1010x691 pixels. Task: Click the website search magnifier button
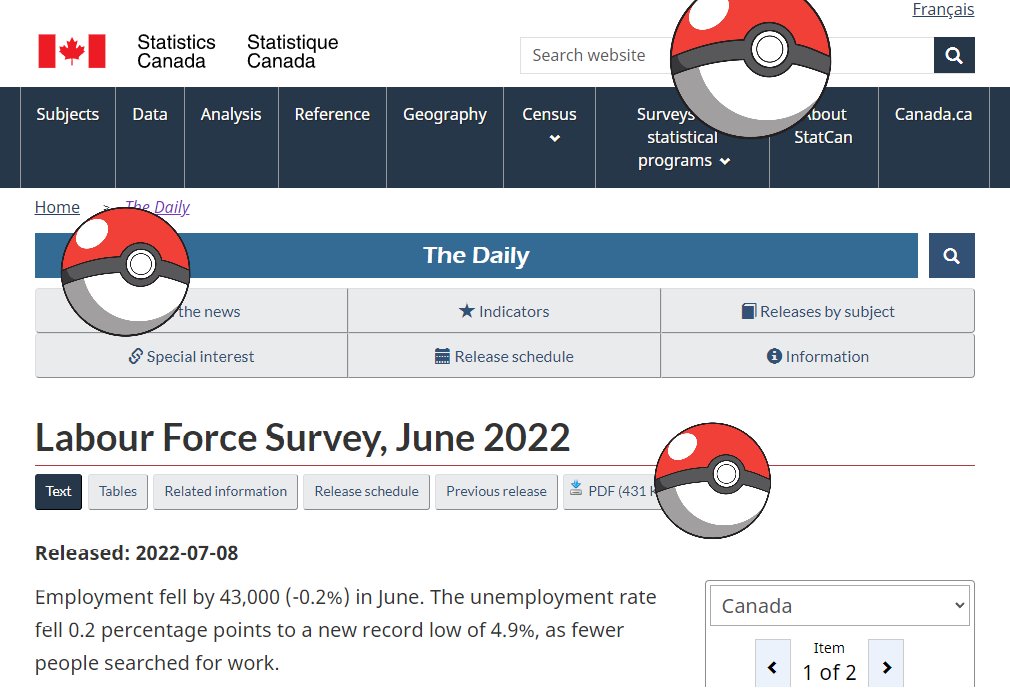pyautogui.click(x=954, y=55)
